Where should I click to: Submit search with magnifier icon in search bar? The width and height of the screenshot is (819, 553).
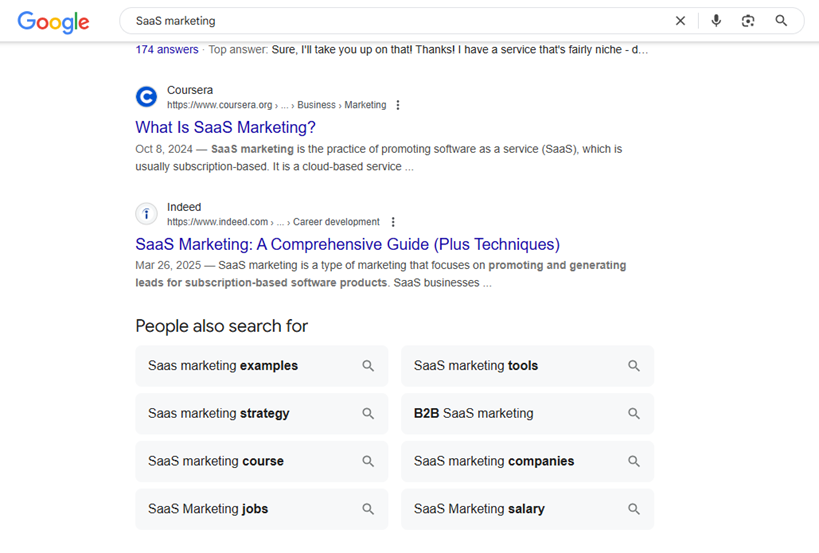[x=781, y=21]
